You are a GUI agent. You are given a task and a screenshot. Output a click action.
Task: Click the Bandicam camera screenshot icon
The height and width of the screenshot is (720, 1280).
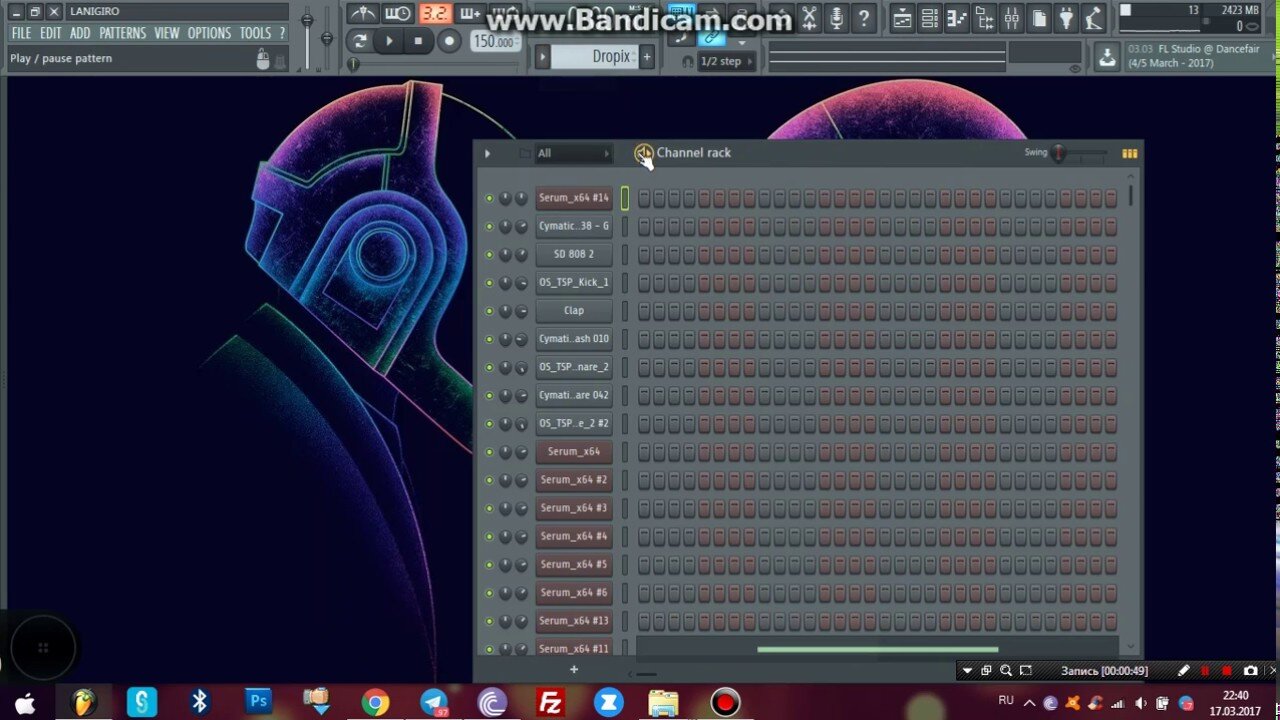click(1250, 671)
